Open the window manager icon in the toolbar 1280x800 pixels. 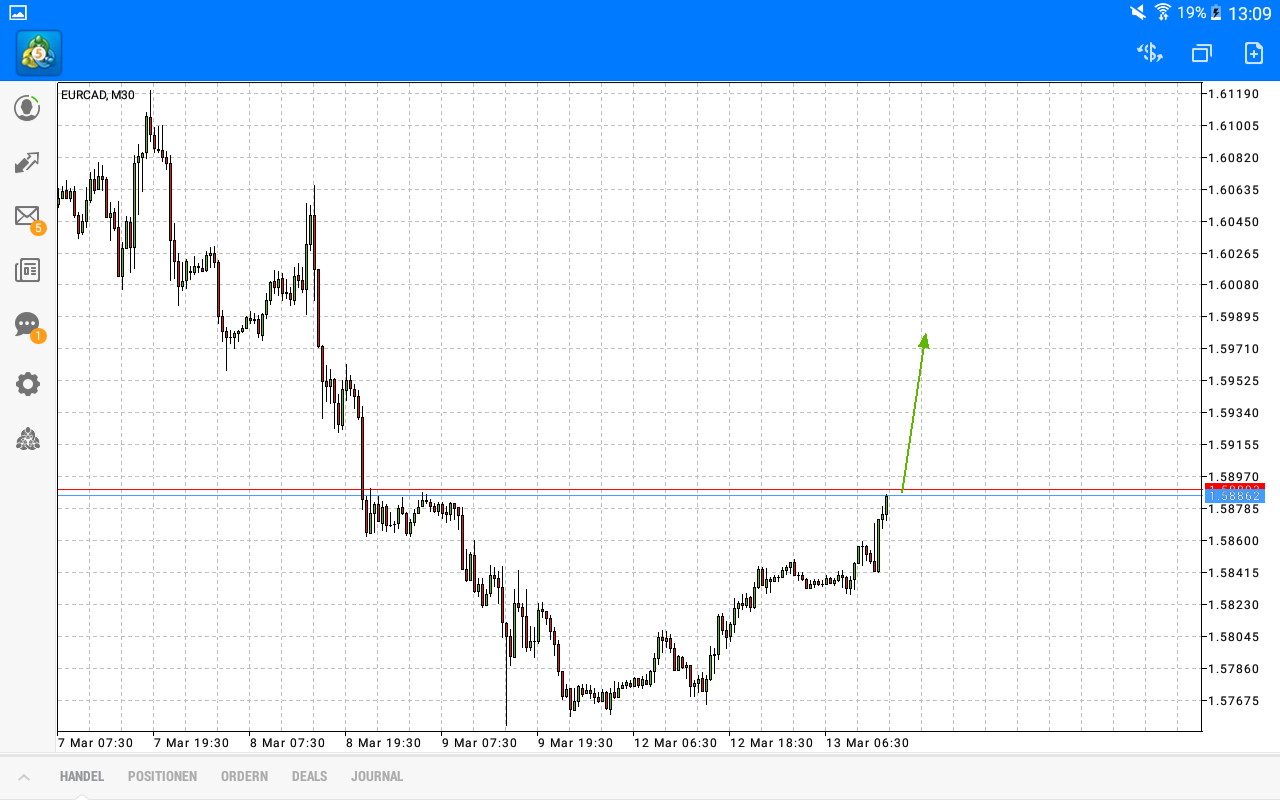(x=1200, y=53)
